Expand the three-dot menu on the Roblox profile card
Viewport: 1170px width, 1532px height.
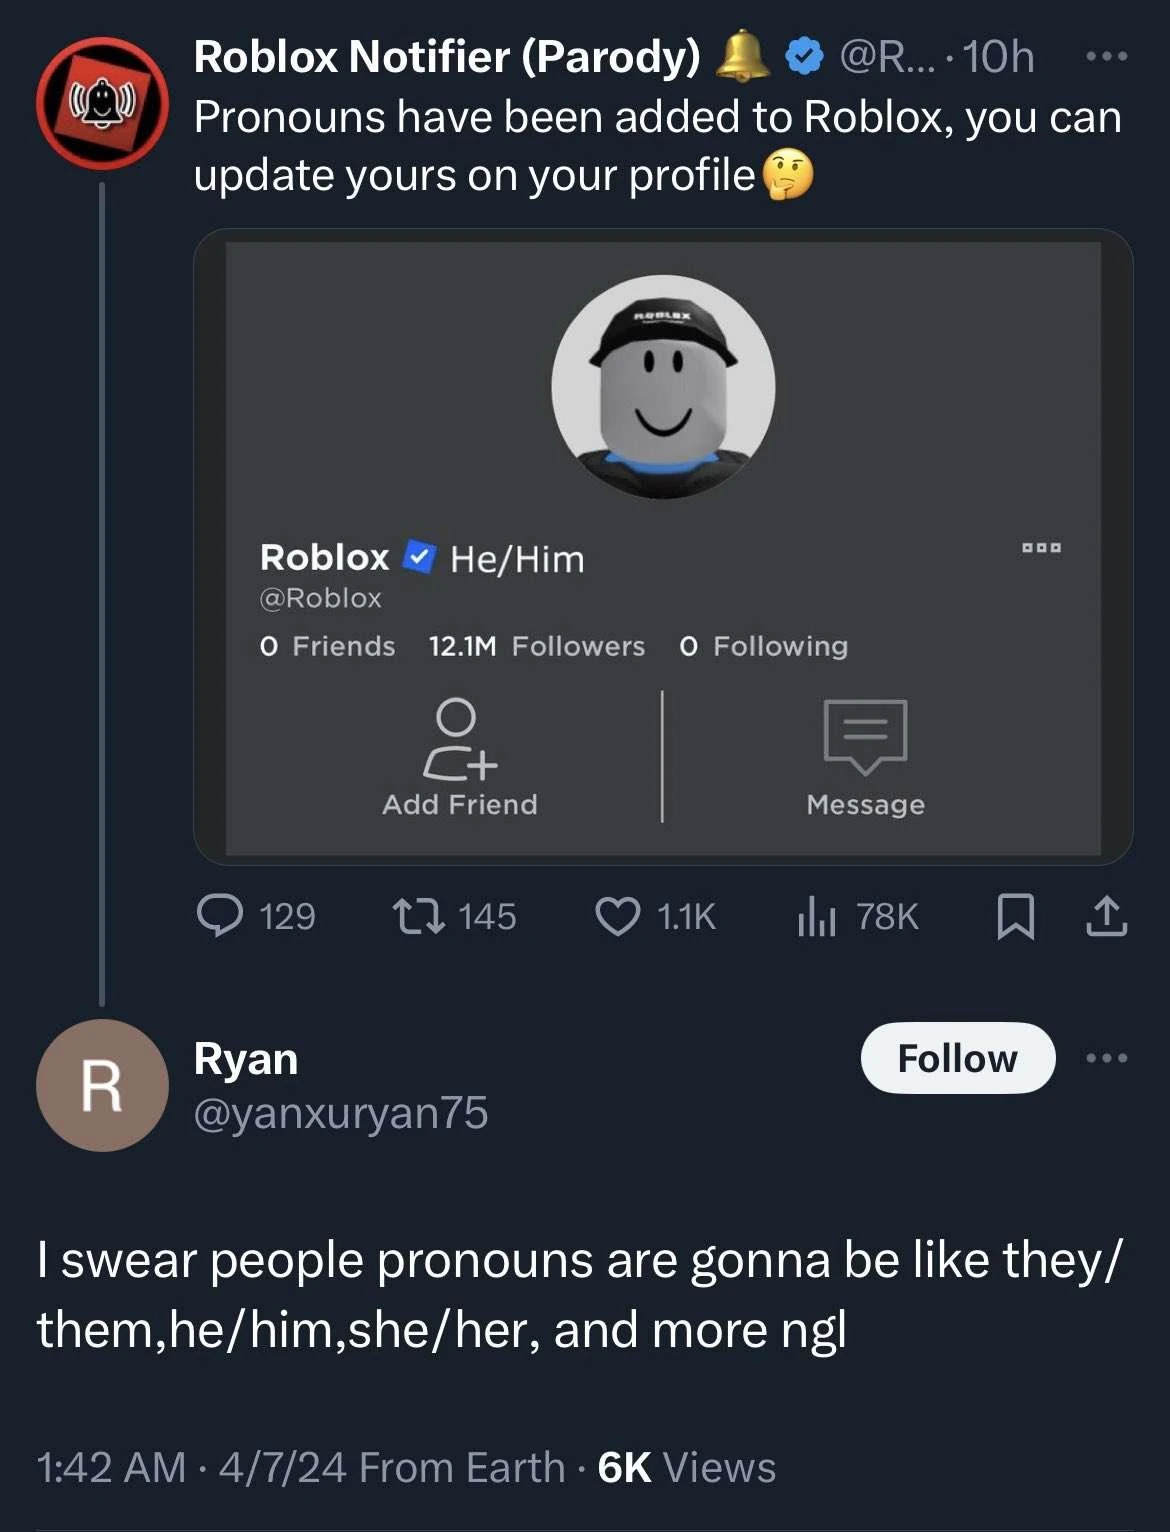coord(1041,547)
